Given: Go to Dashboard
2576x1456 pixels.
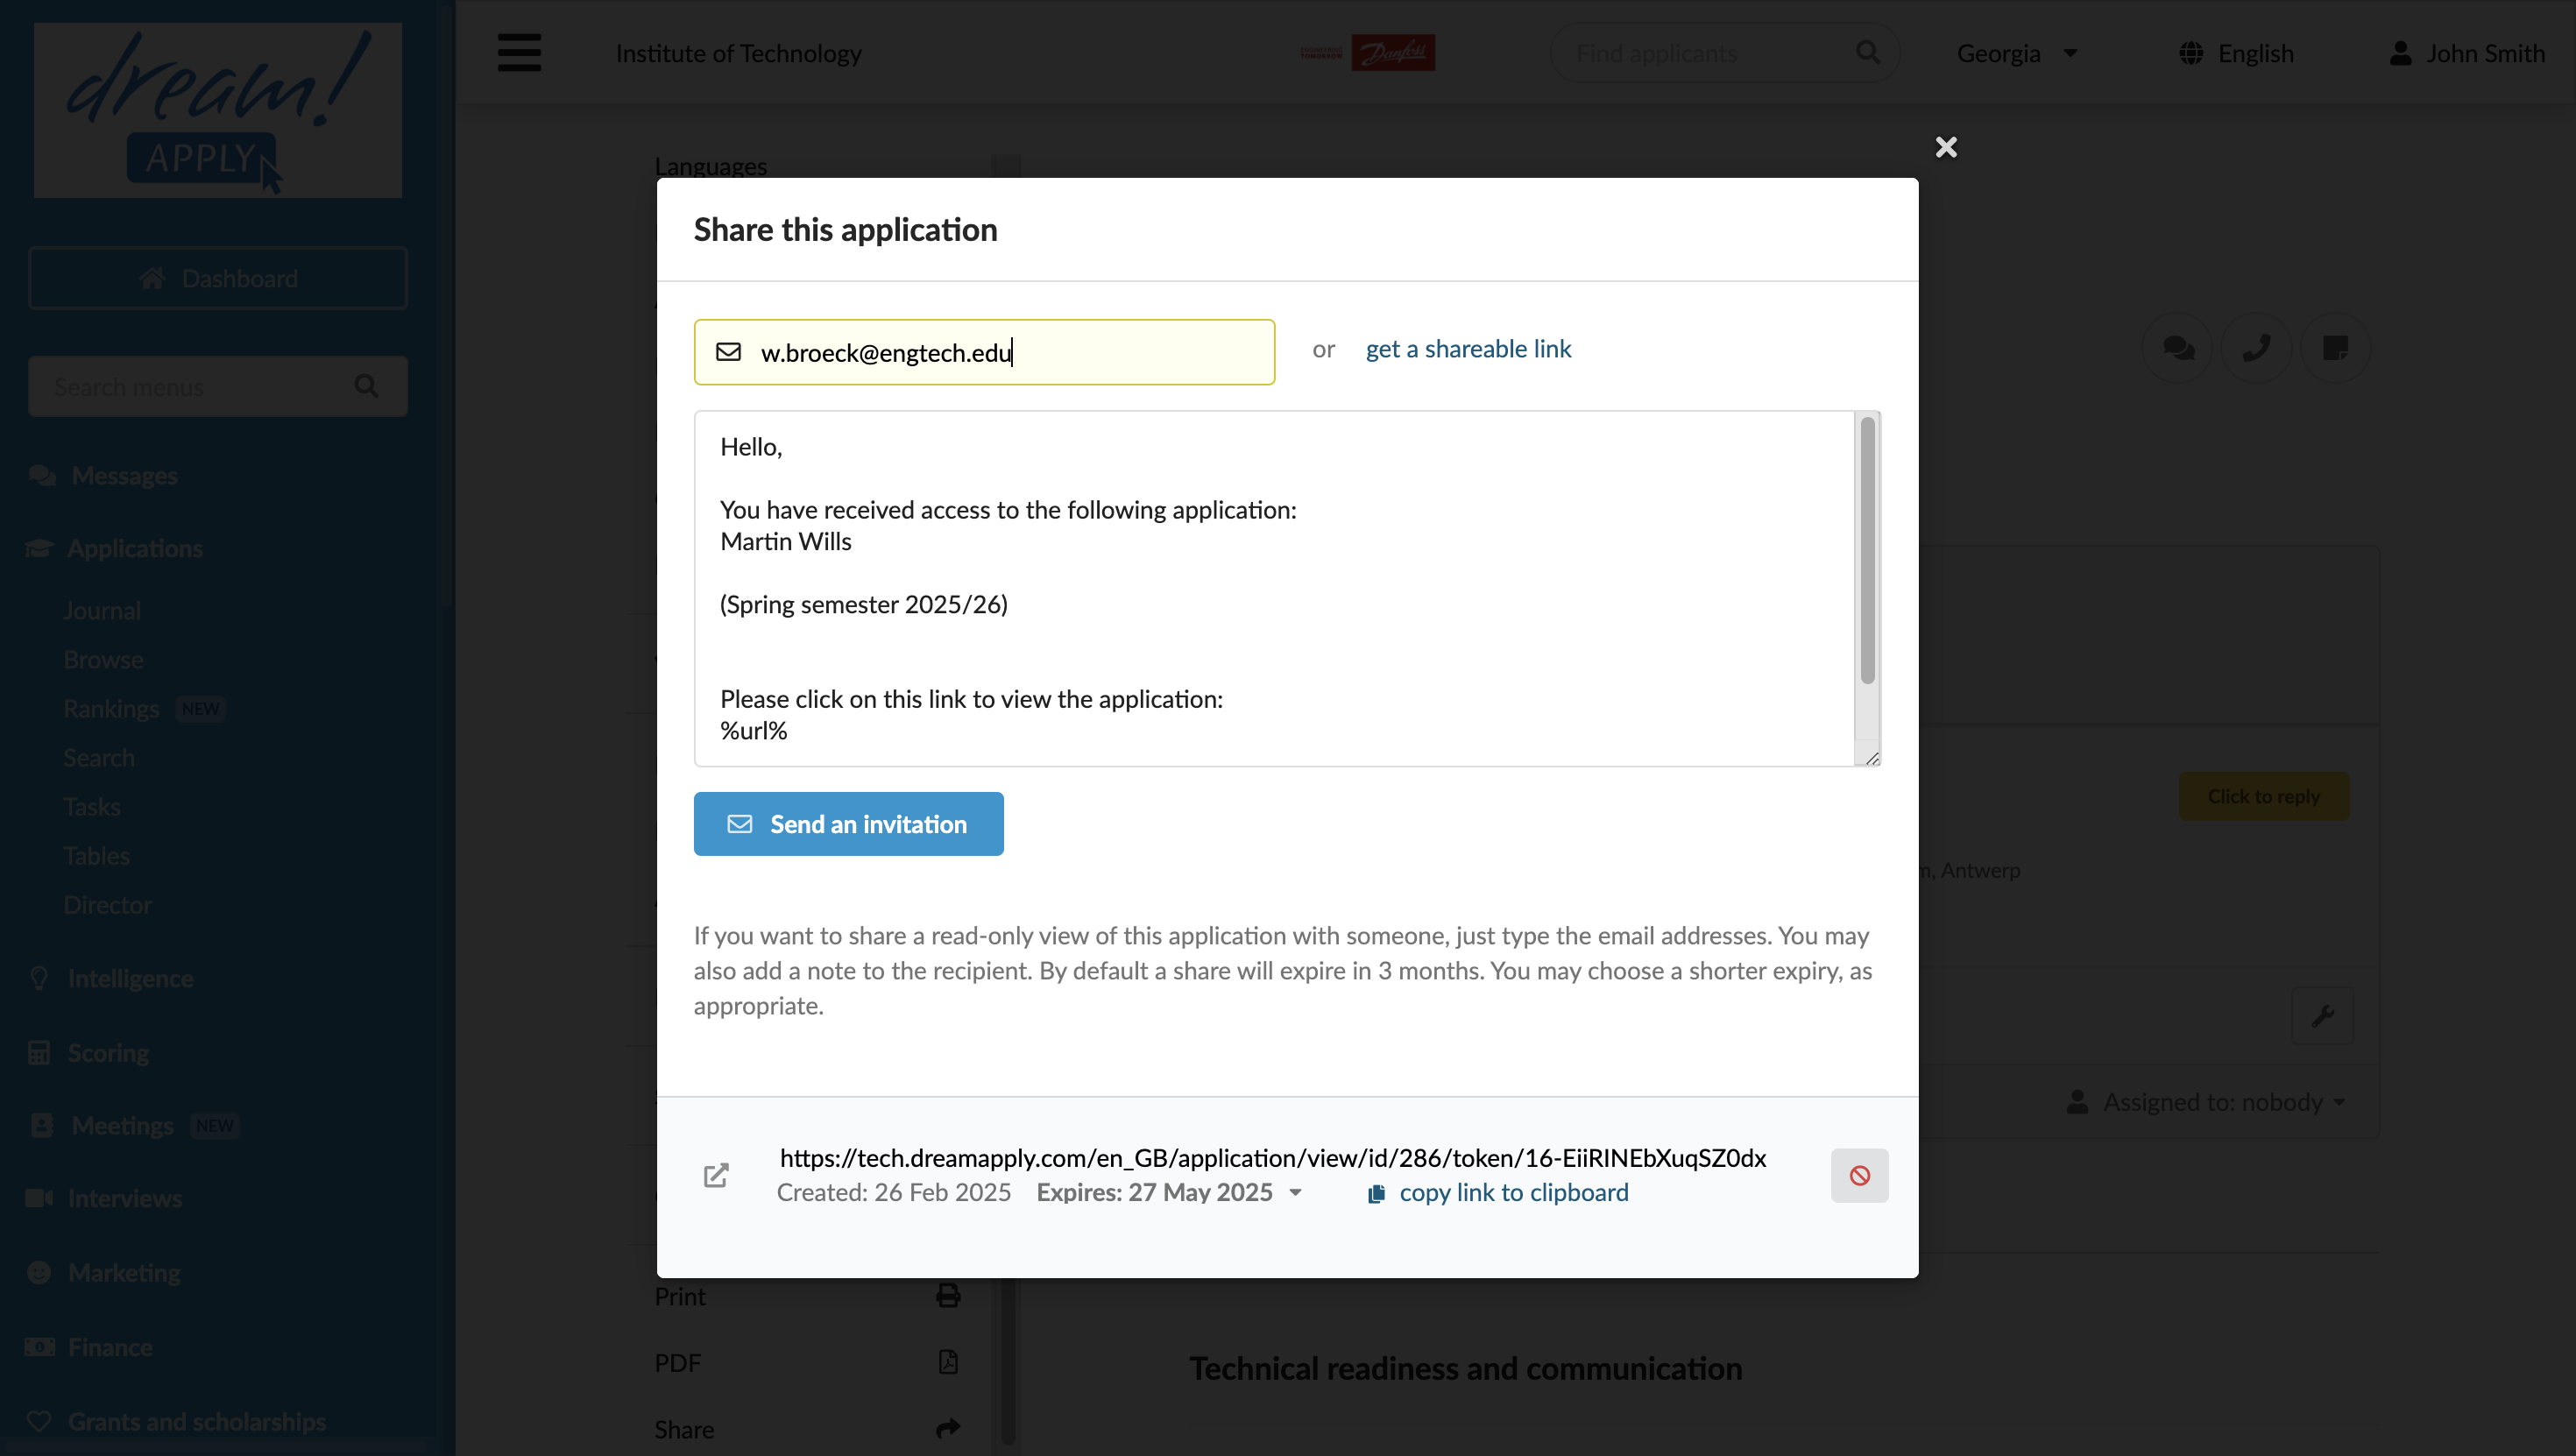Looking at the screenshot, I should [218, 278].
